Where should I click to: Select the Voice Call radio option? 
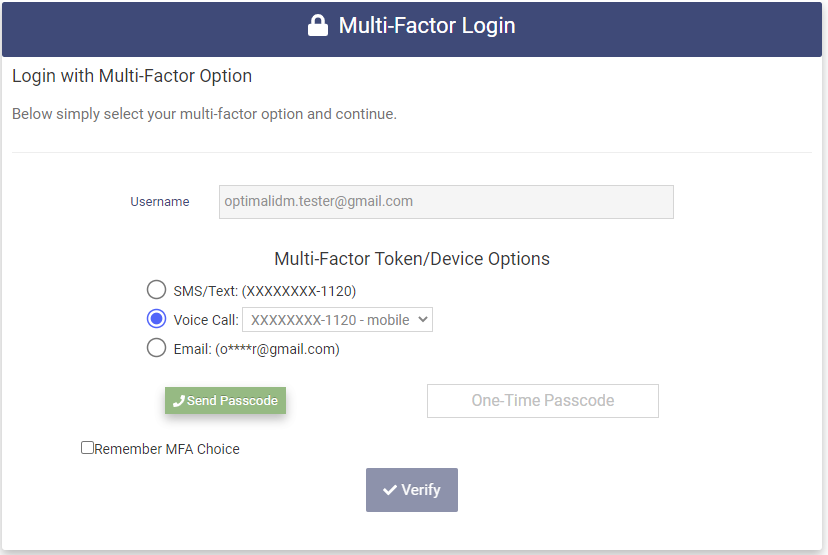pos(156,319)
